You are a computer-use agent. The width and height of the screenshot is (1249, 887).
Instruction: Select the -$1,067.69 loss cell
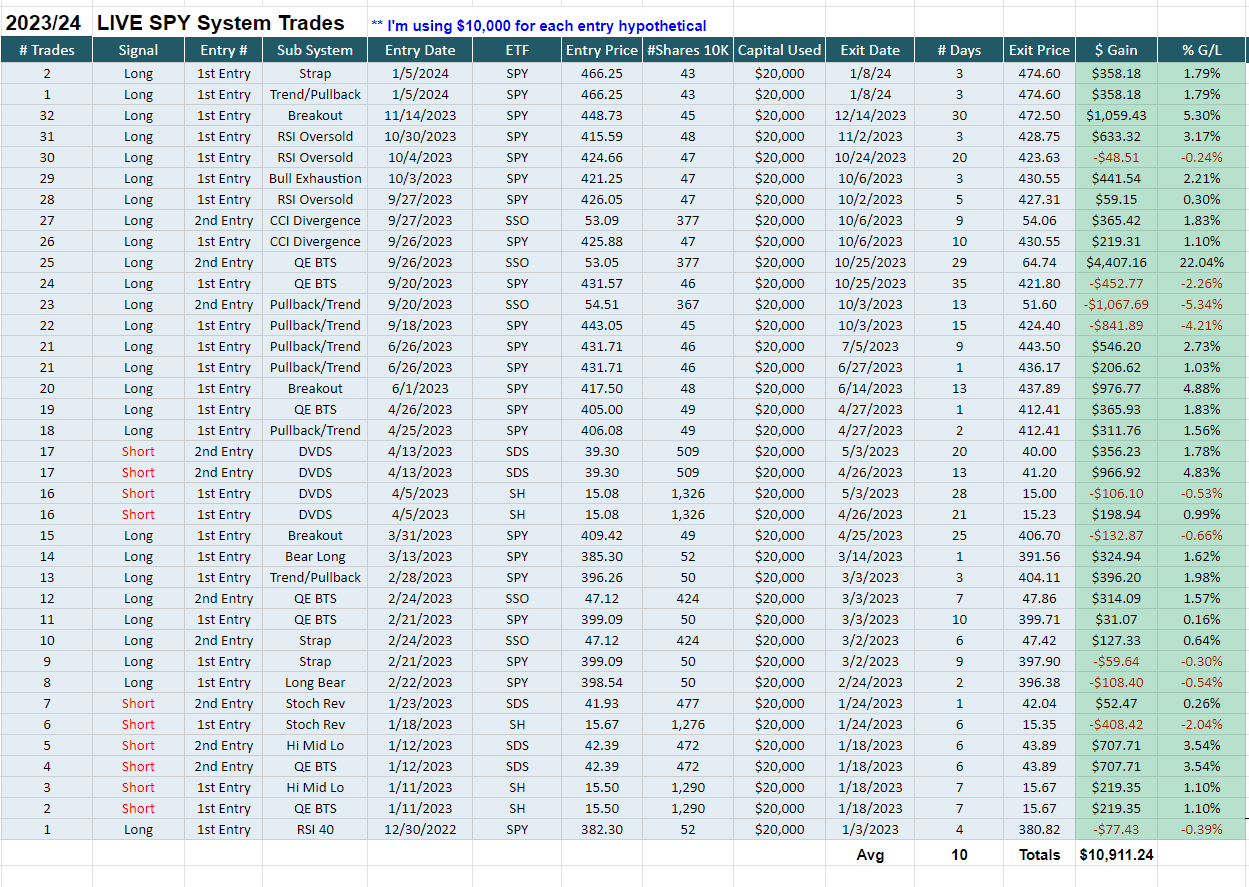1116,304
